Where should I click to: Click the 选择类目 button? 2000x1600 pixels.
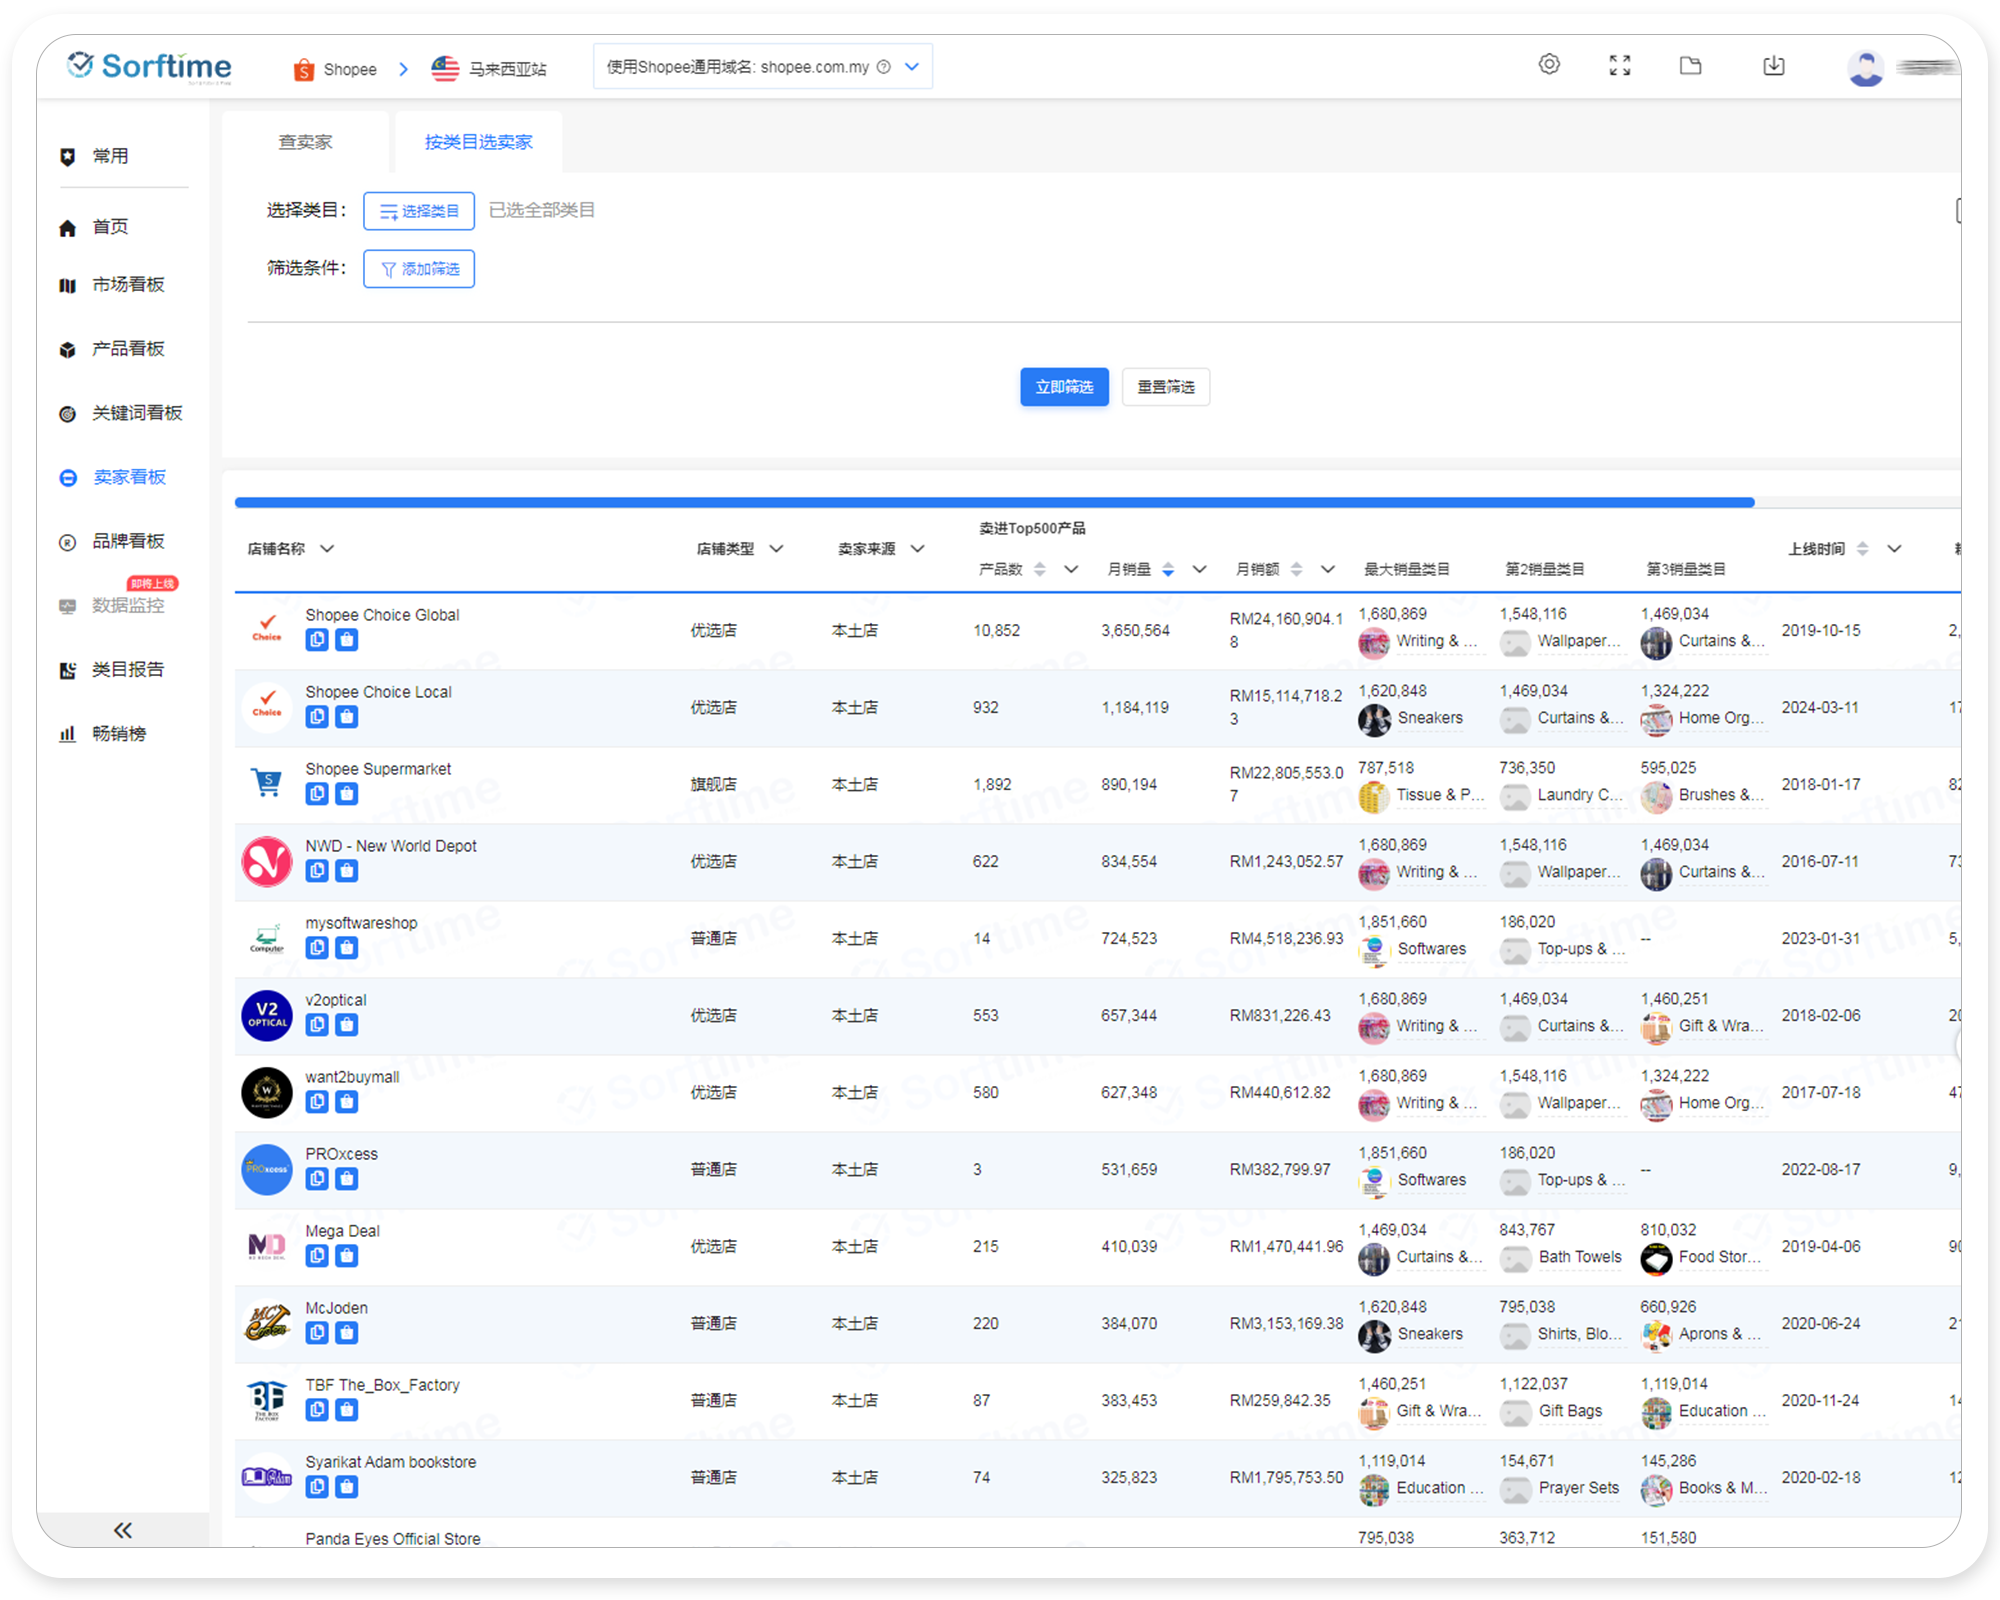419,211
